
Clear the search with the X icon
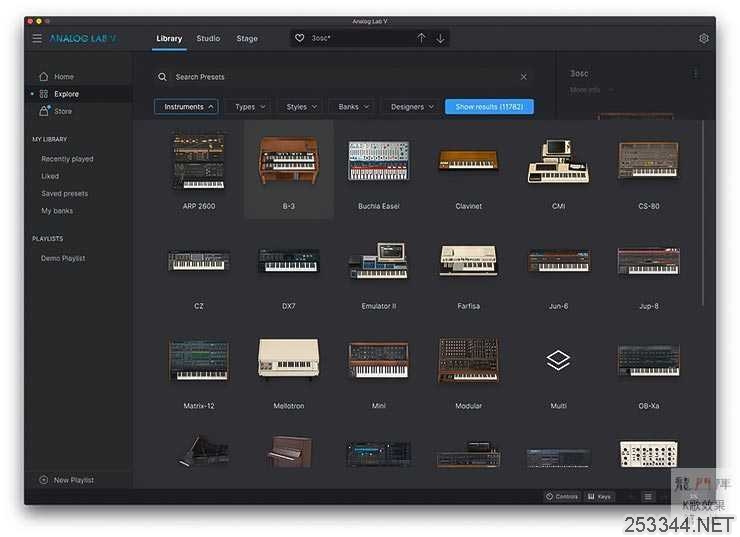[x=523, y=76]
